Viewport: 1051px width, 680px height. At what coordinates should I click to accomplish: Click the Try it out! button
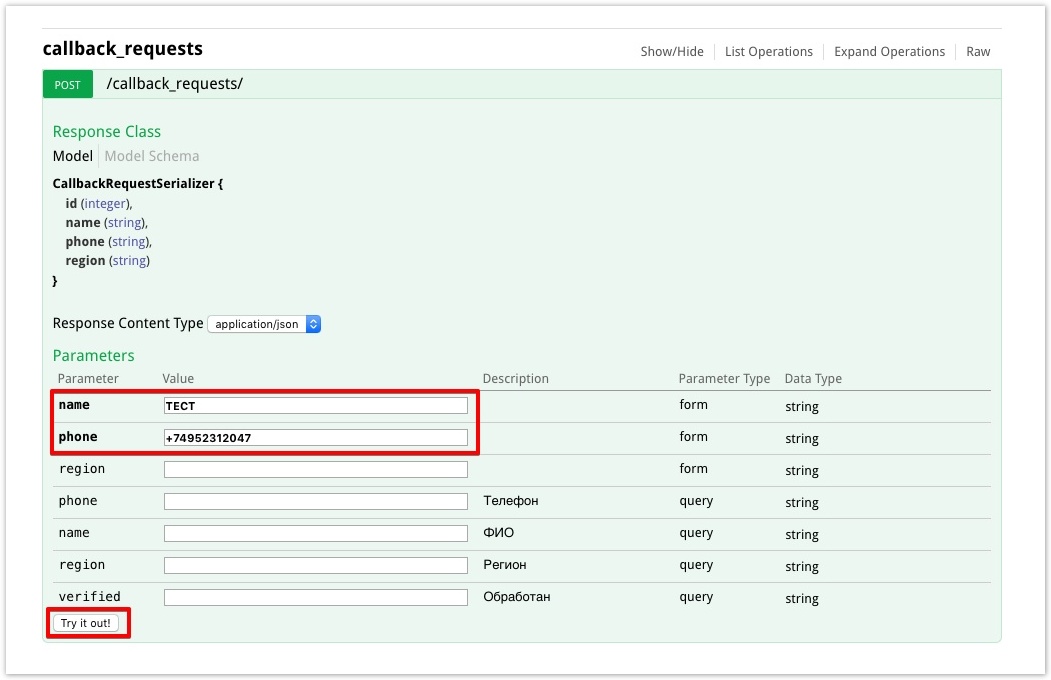[86, 623]
